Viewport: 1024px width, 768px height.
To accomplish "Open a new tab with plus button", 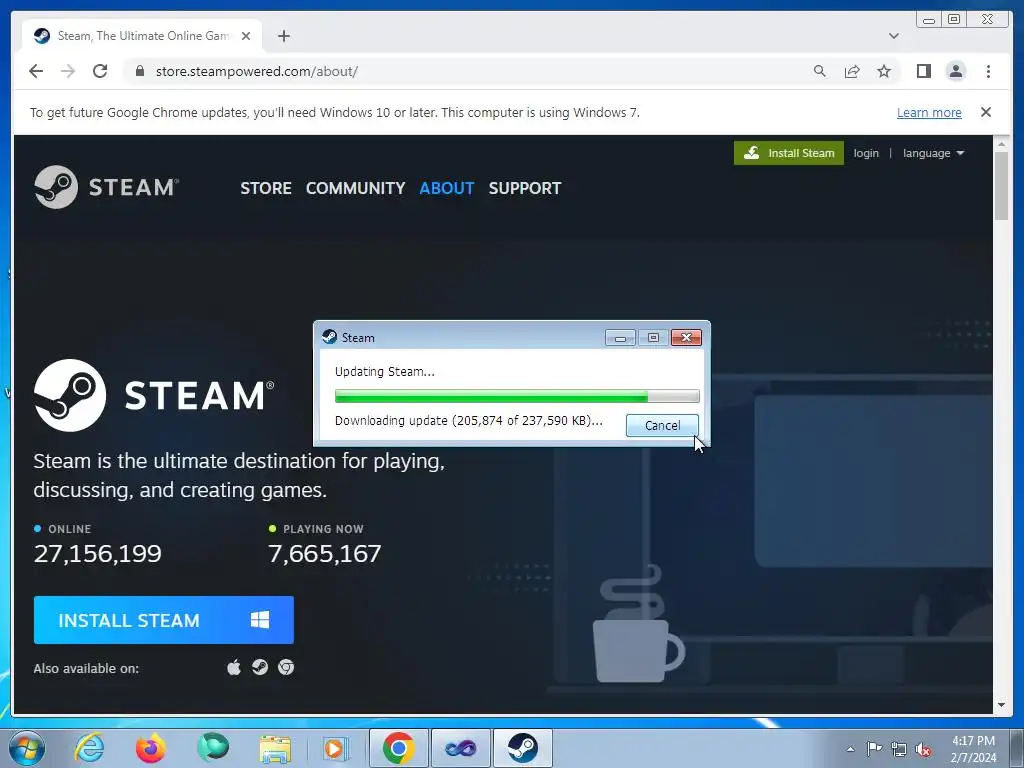I will (283, 36).
